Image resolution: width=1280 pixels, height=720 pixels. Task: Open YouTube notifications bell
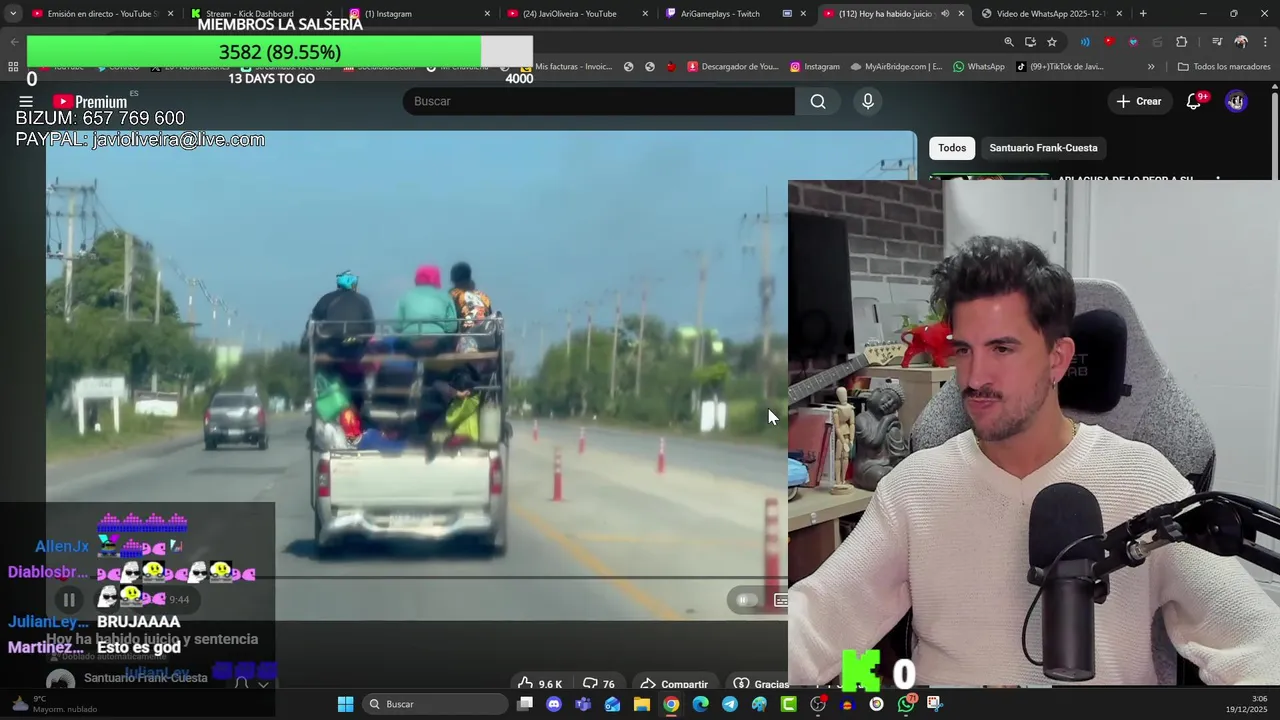pyautogui.click(x=1194, y=101)
